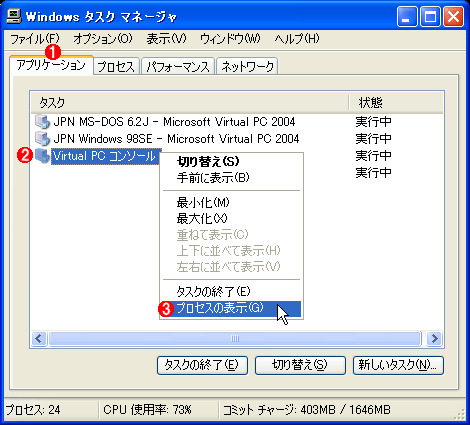
Task: Select the JPN Windows 98SE task icon
Action: coord(42,139)
